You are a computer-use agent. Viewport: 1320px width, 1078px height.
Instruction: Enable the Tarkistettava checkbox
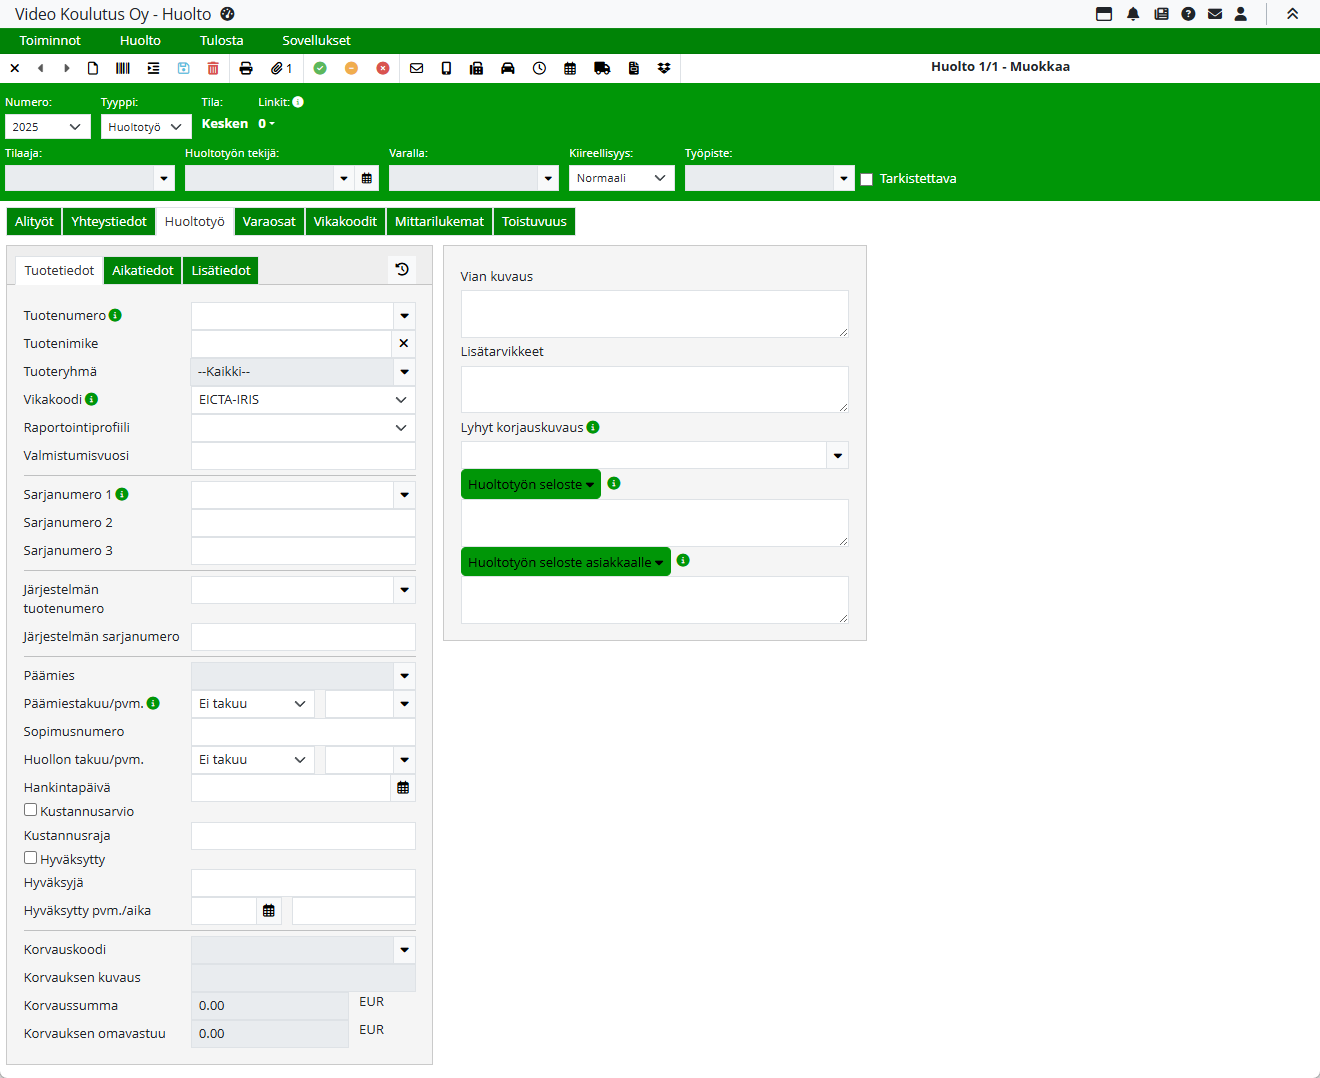tap(867, 179)
